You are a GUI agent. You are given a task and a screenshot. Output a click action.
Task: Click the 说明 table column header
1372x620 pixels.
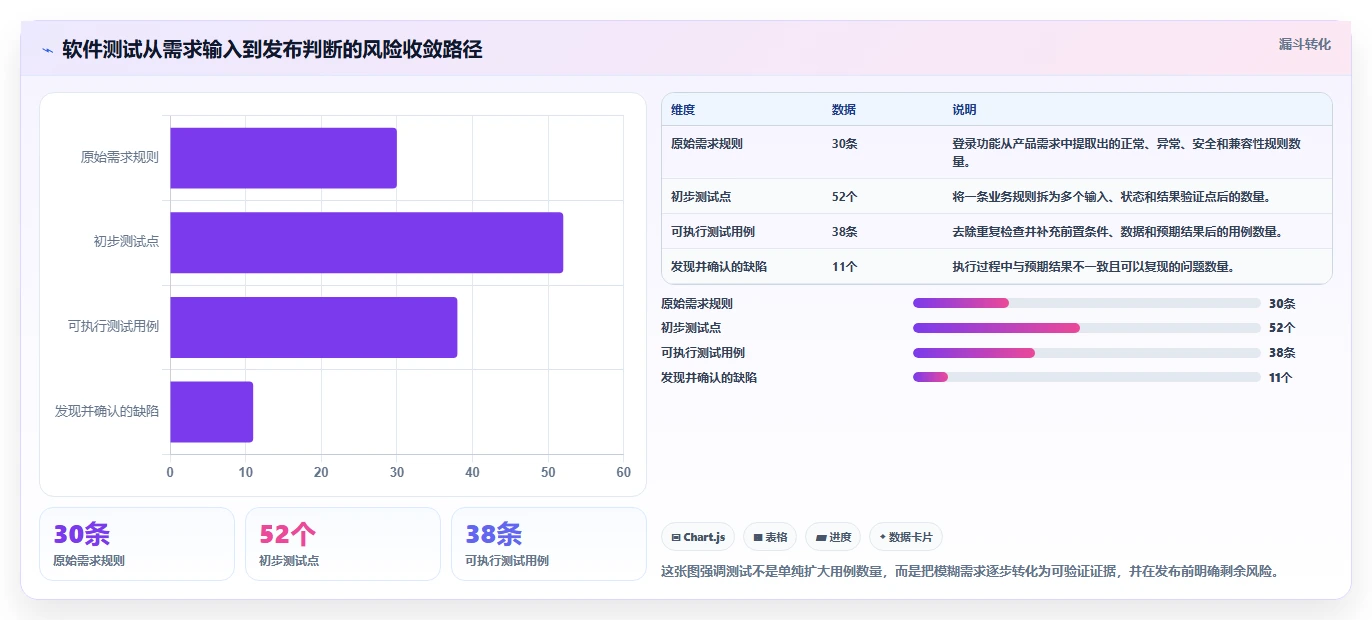coord(965,109)
